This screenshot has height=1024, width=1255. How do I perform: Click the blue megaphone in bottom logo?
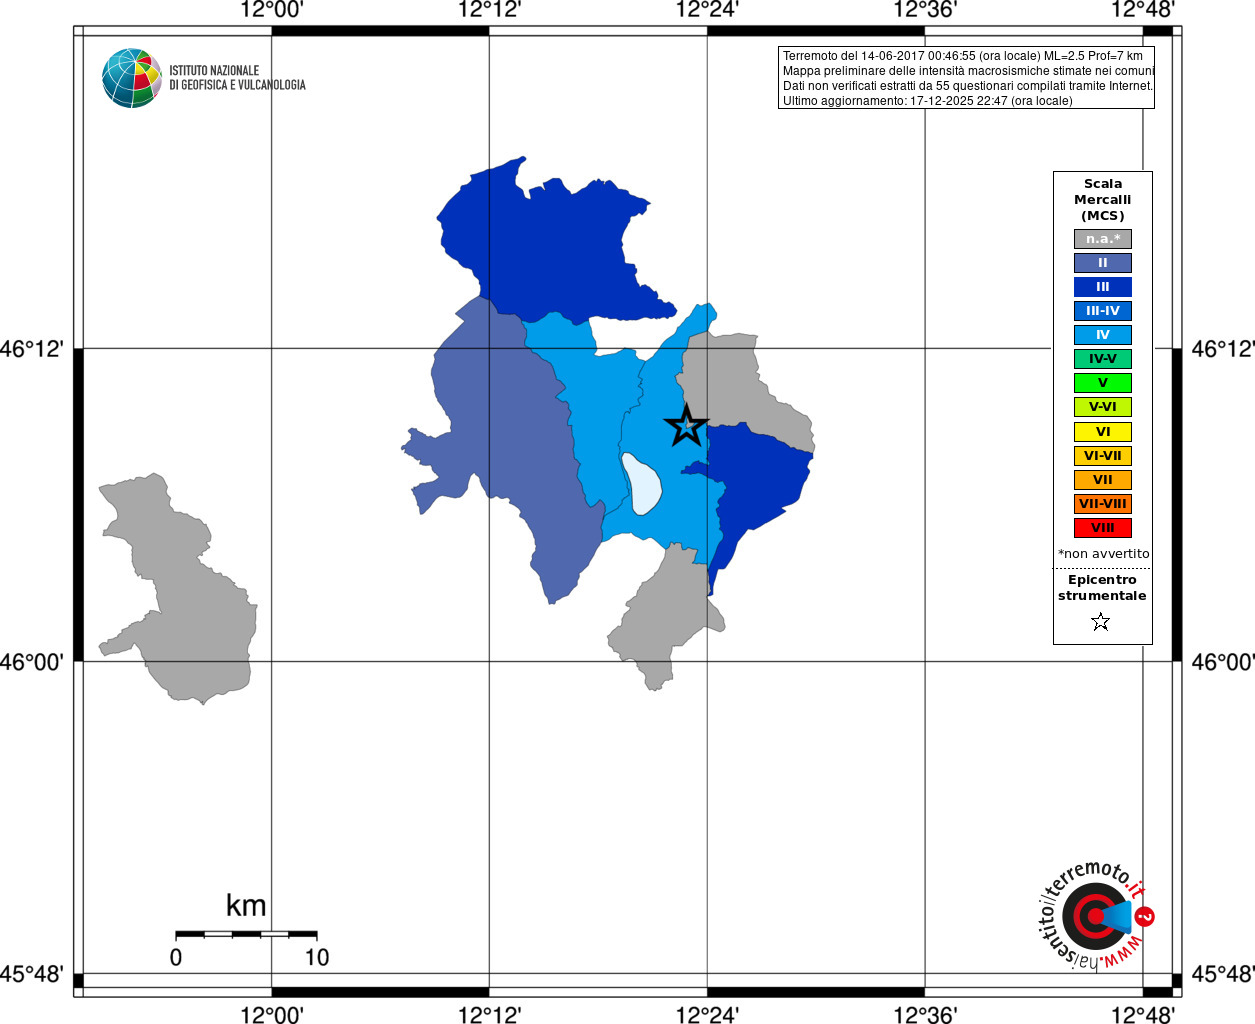point(1116,916)
